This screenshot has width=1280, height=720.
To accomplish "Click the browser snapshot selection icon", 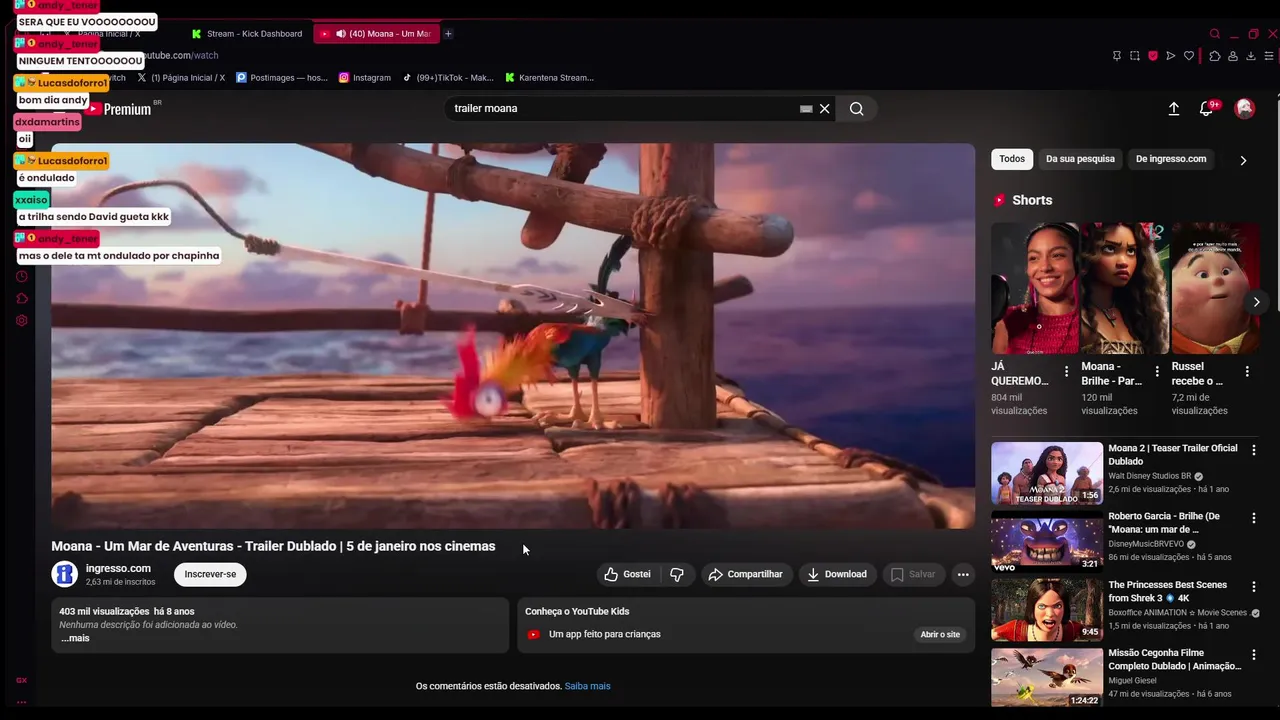I will 1135,56.
